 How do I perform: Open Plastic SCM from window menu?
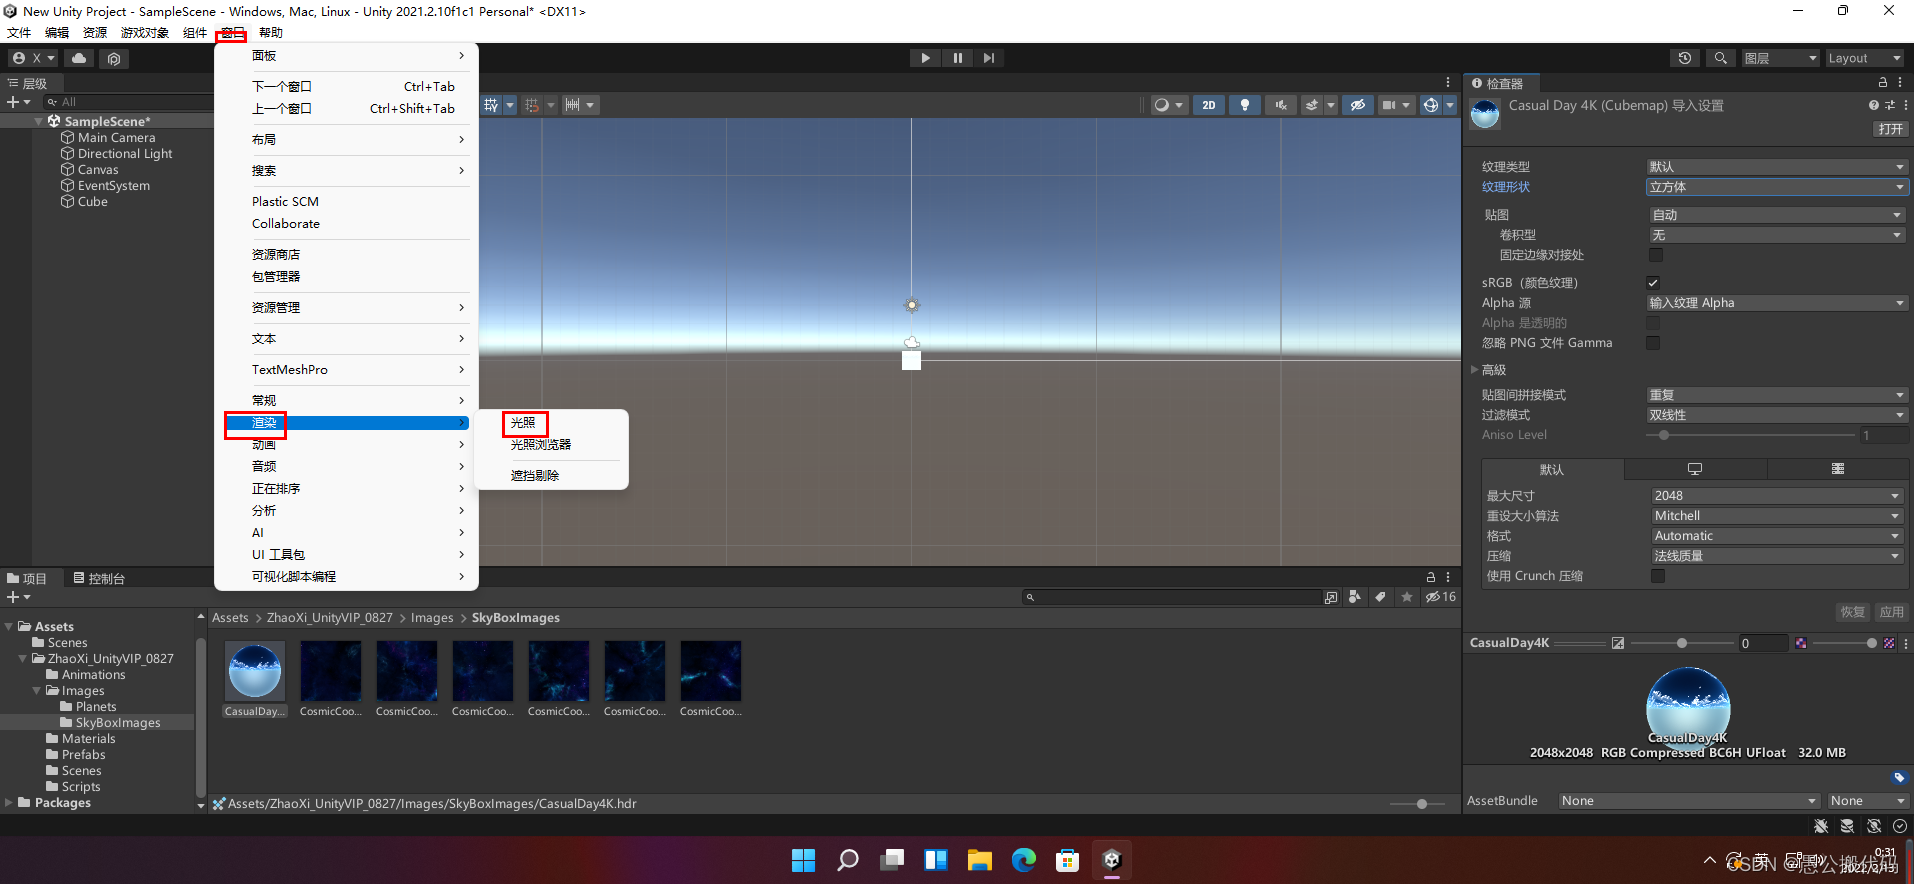(285, 202)
